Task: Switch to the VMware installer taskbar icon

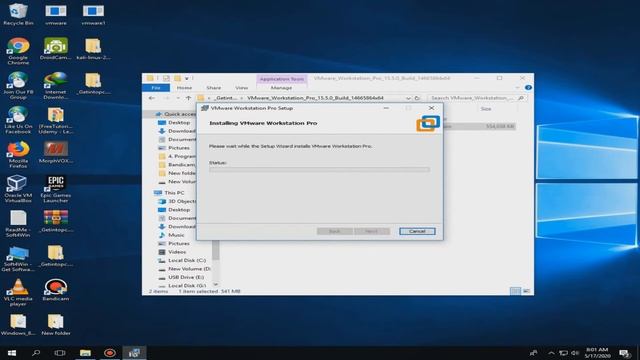Action: coord(134,353)
